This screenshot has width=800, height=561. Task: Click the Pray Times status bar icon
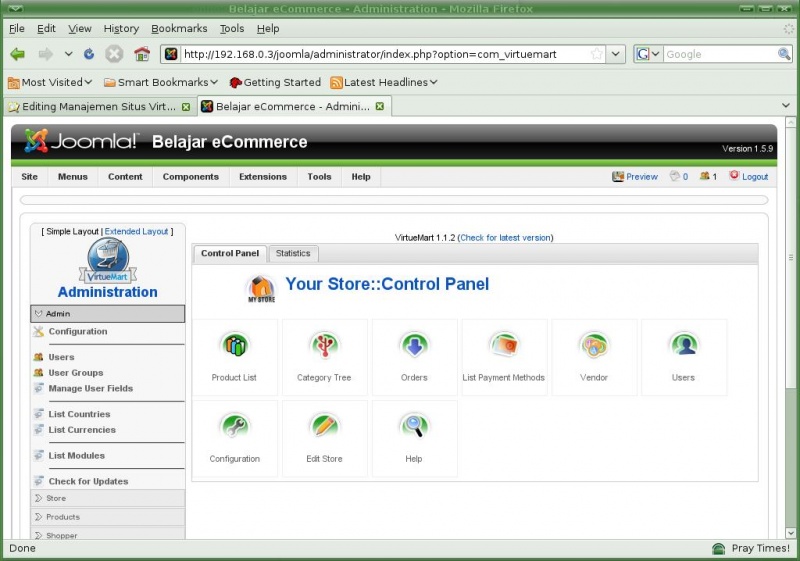pyautogui.click(x=718, y=549)
